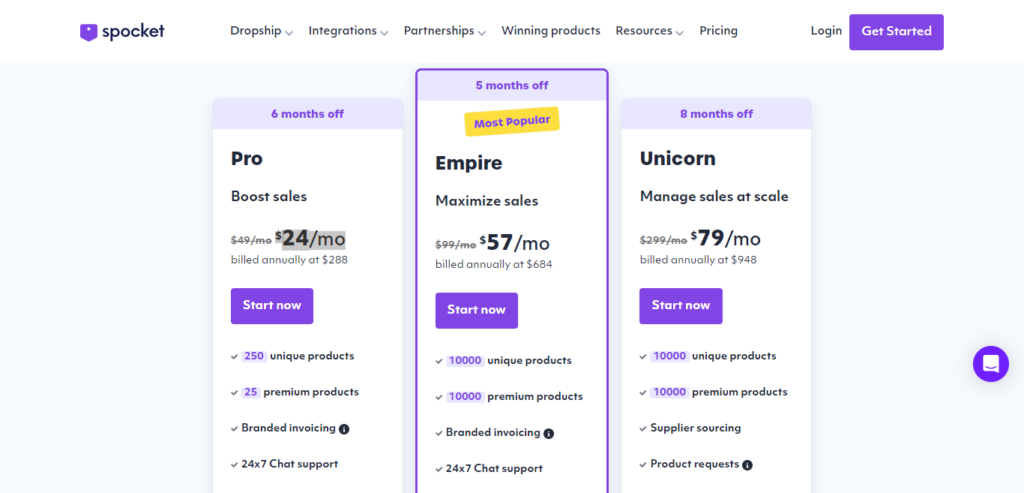
Task: Click Start now under Pro plan
Action: coord(272,306)
